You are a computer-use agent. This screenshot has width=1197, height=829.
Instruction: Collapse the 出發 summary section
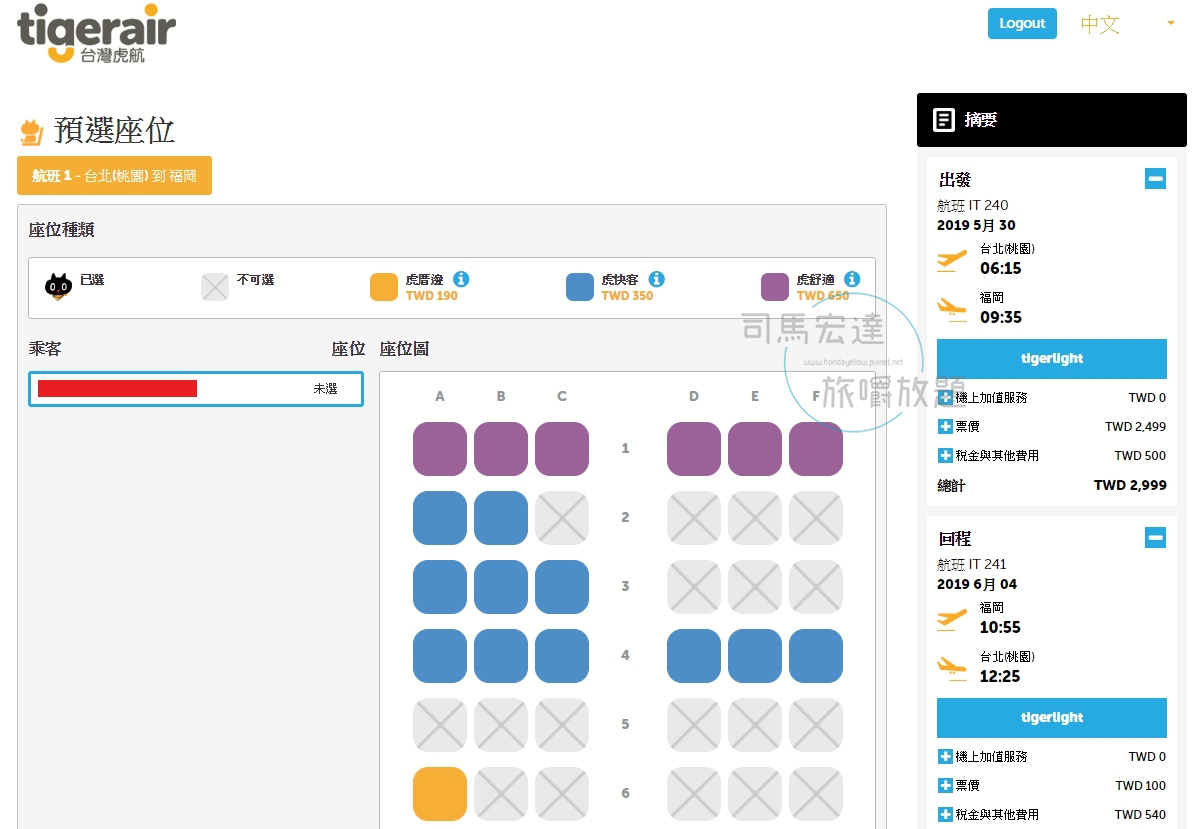coord(1156,179)
